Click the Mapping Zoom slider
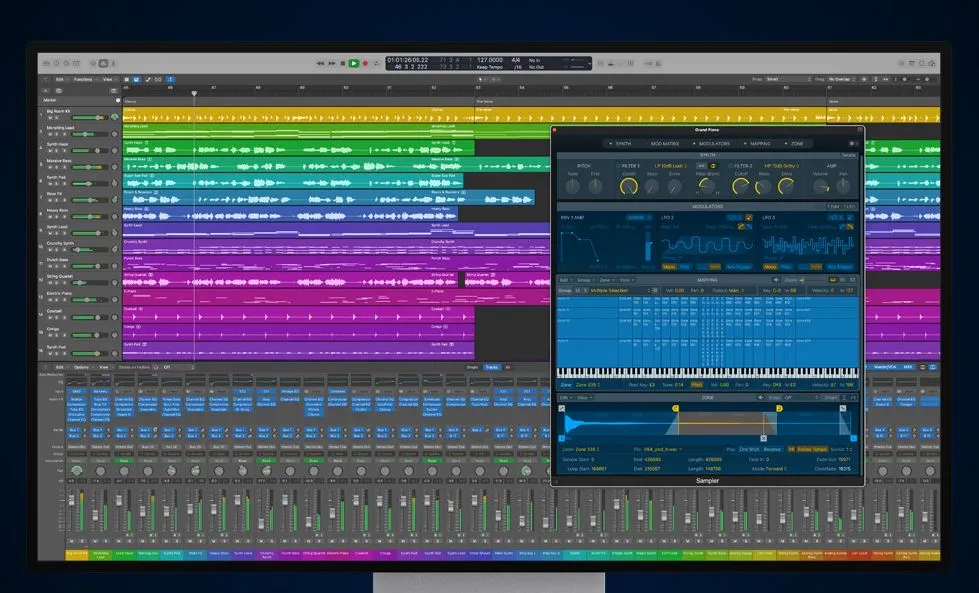The height and width of the screenshot is (593, 979). coord(814,280)
